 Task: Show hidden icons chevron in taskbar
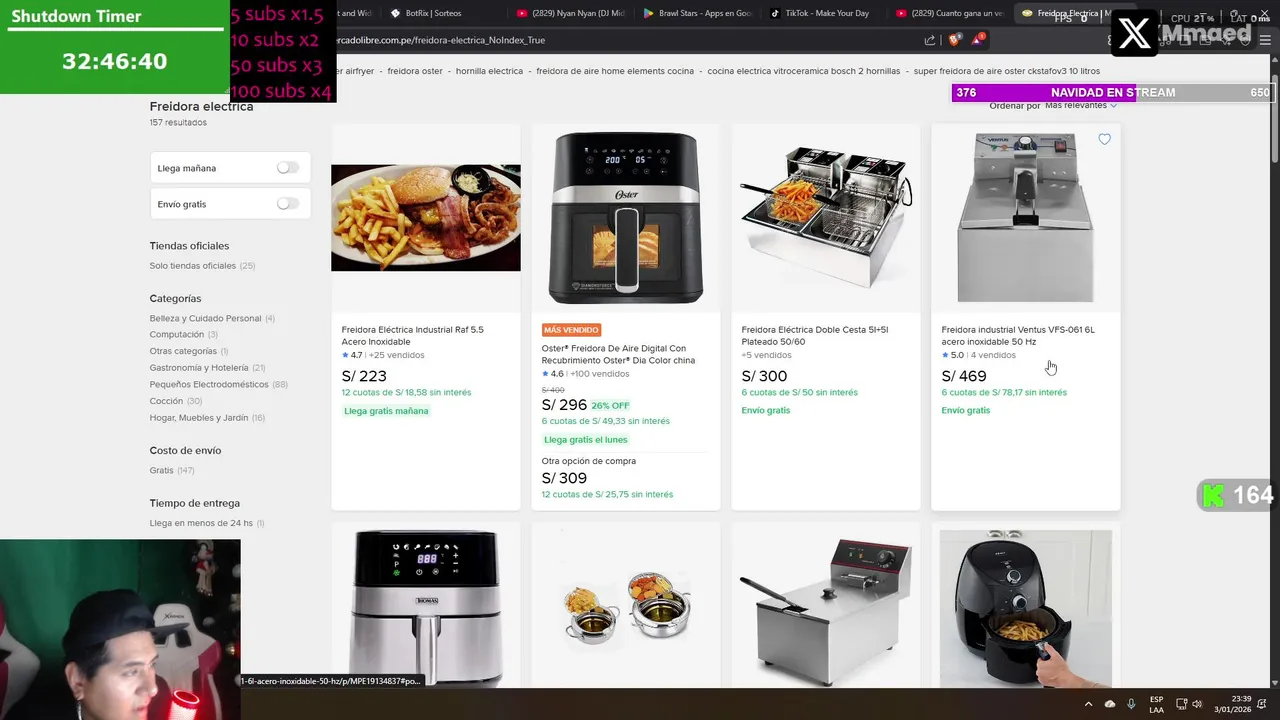tap(1089, 704)
